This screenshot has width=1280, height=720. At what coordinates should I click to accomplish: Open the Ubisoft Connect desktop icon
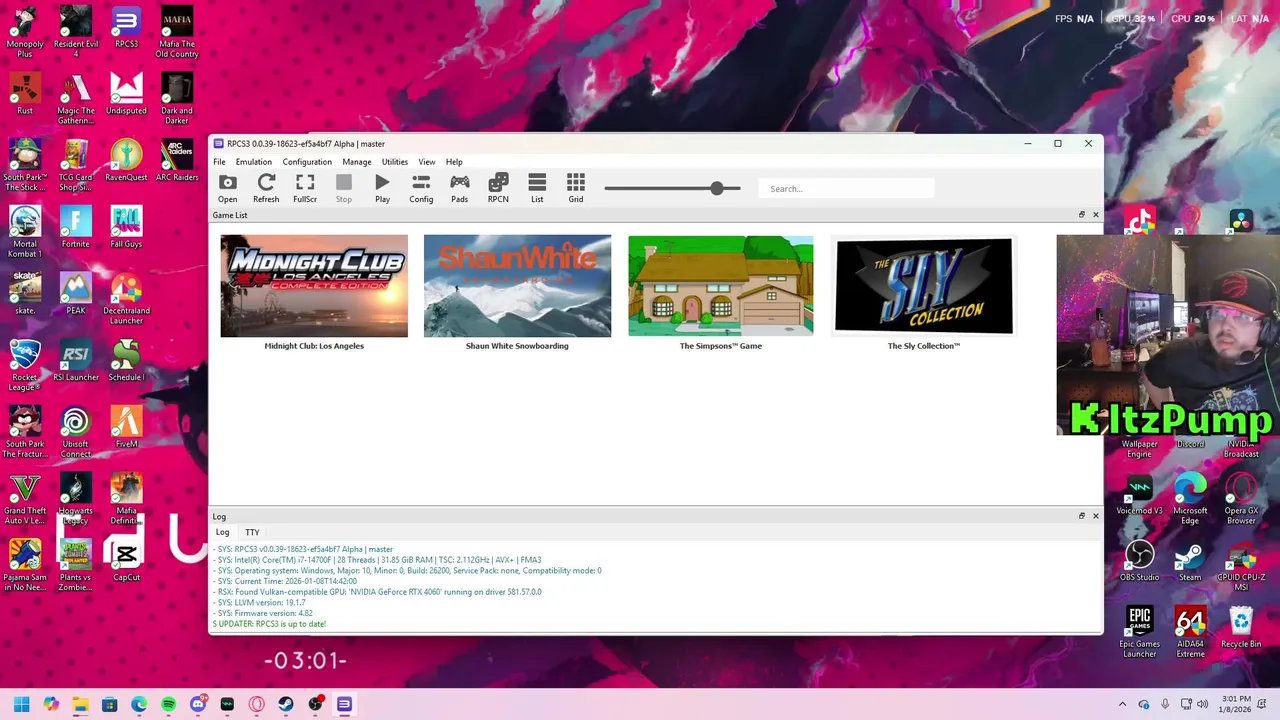pos(76,432)
